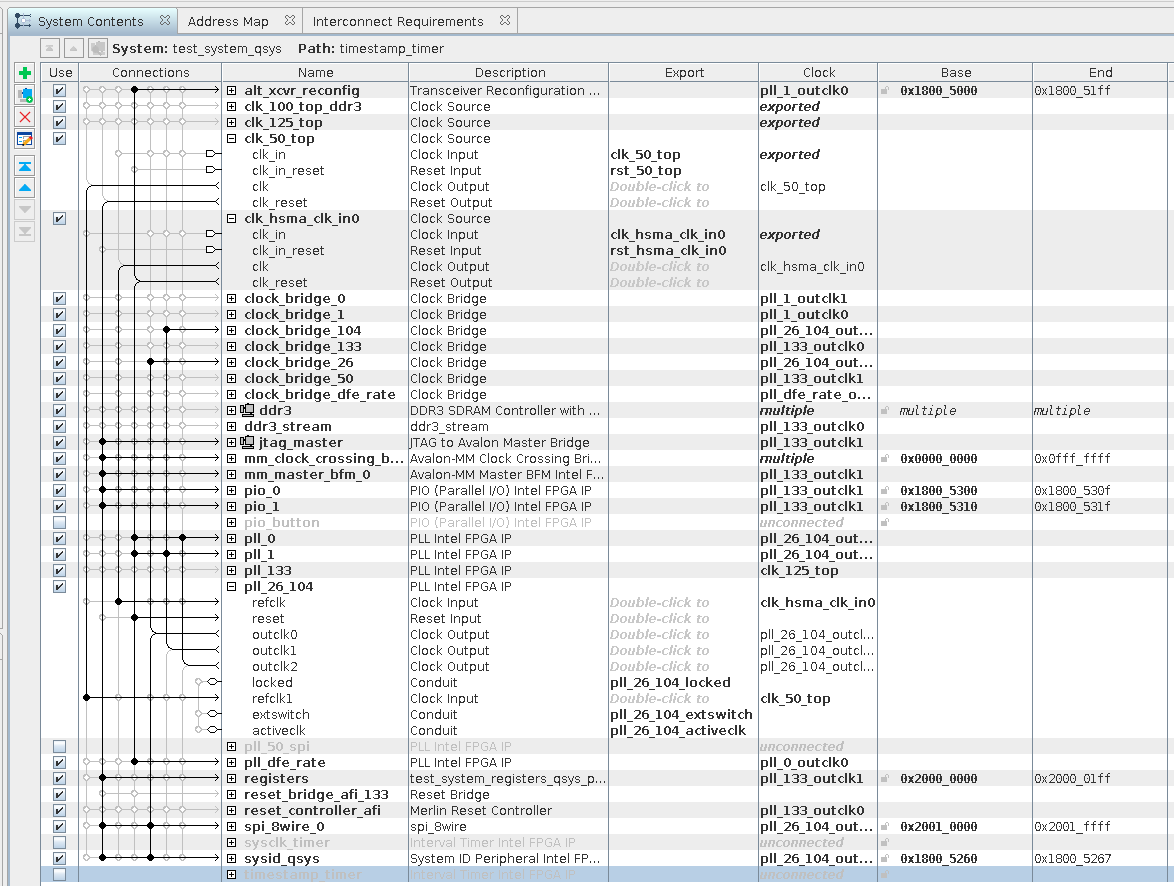Image resolution: width=1174 pixels, height=886 pixels.
Task: Uncheck the Use checkbox for jtag_master
Action: (x=60, y=443)
